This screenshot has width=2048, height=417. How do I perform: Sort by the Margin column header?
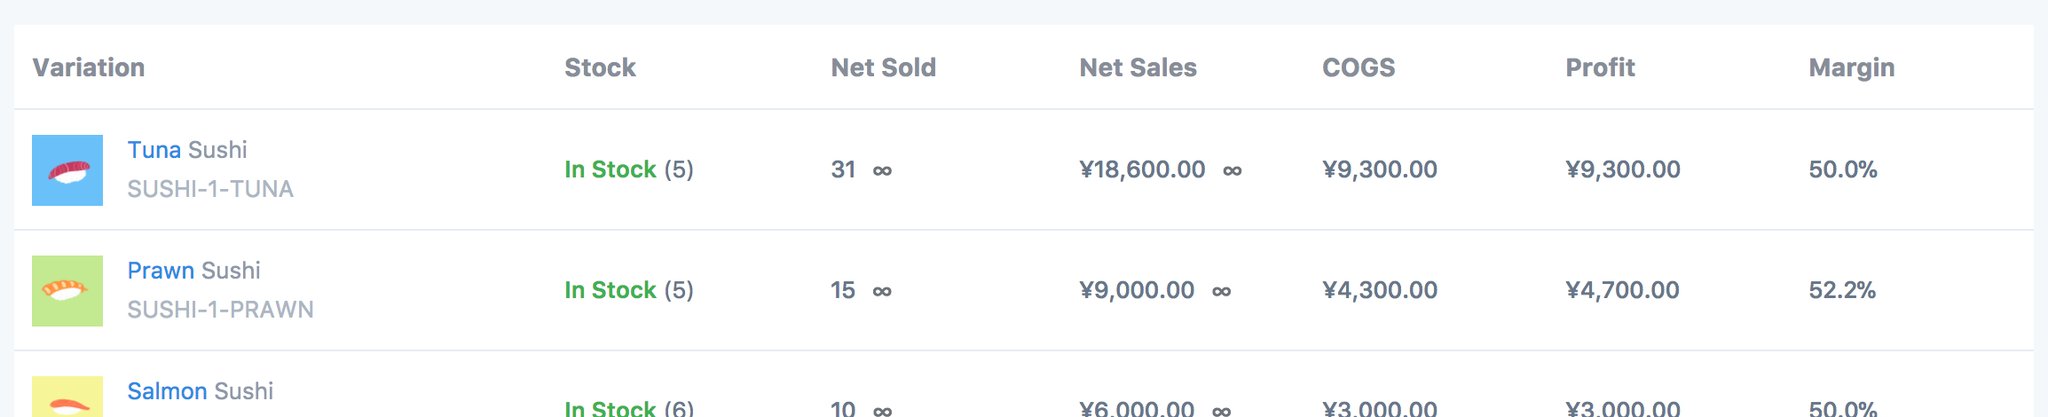(1851, 67)
